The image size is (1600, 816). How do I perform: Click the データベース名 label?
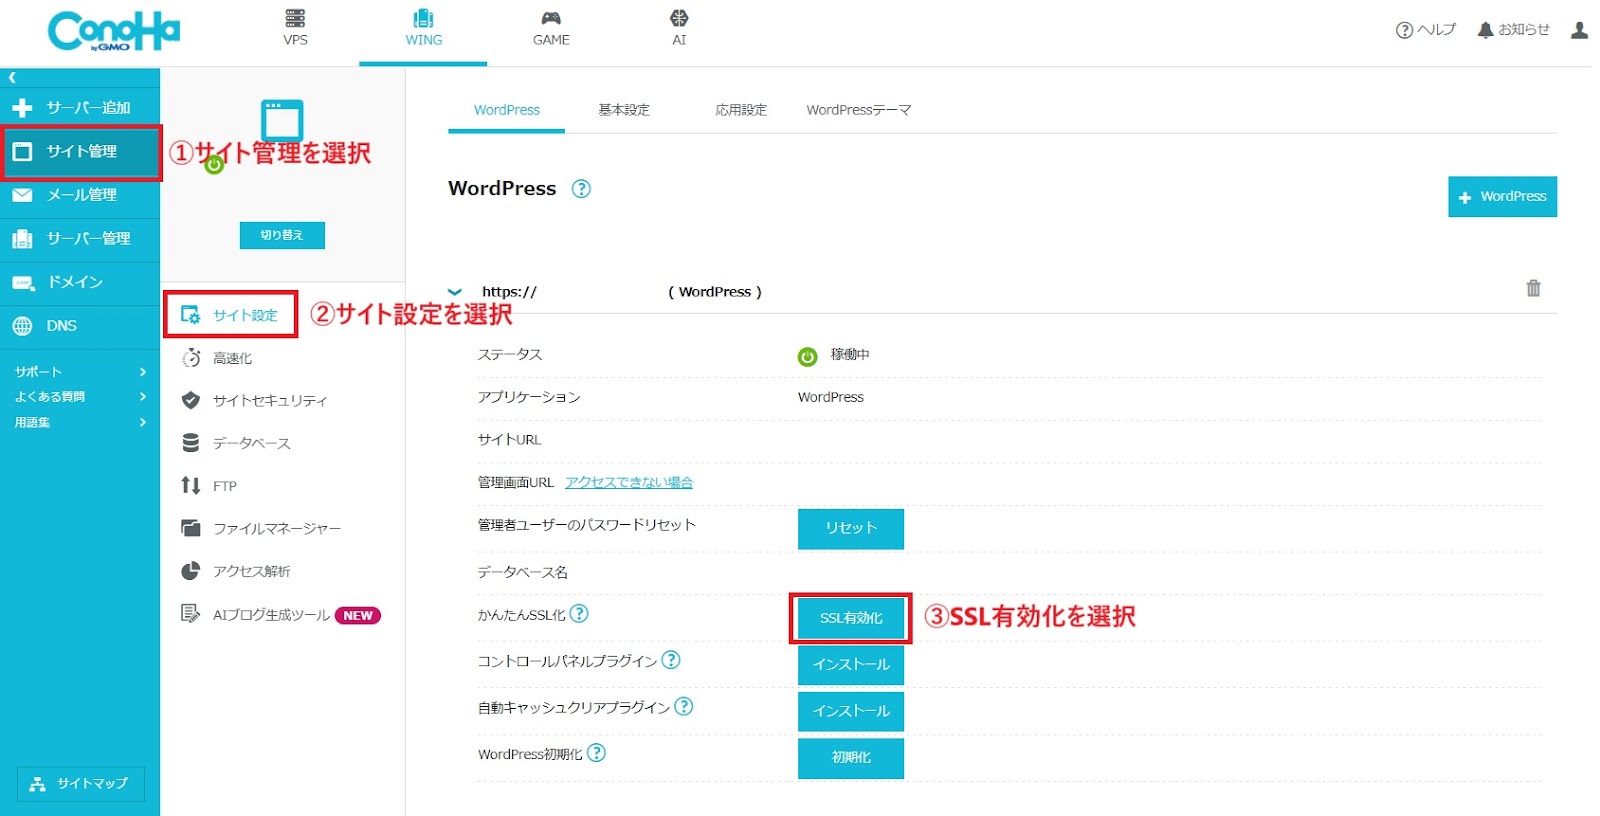pyautogui.click(x=522, y=572)
